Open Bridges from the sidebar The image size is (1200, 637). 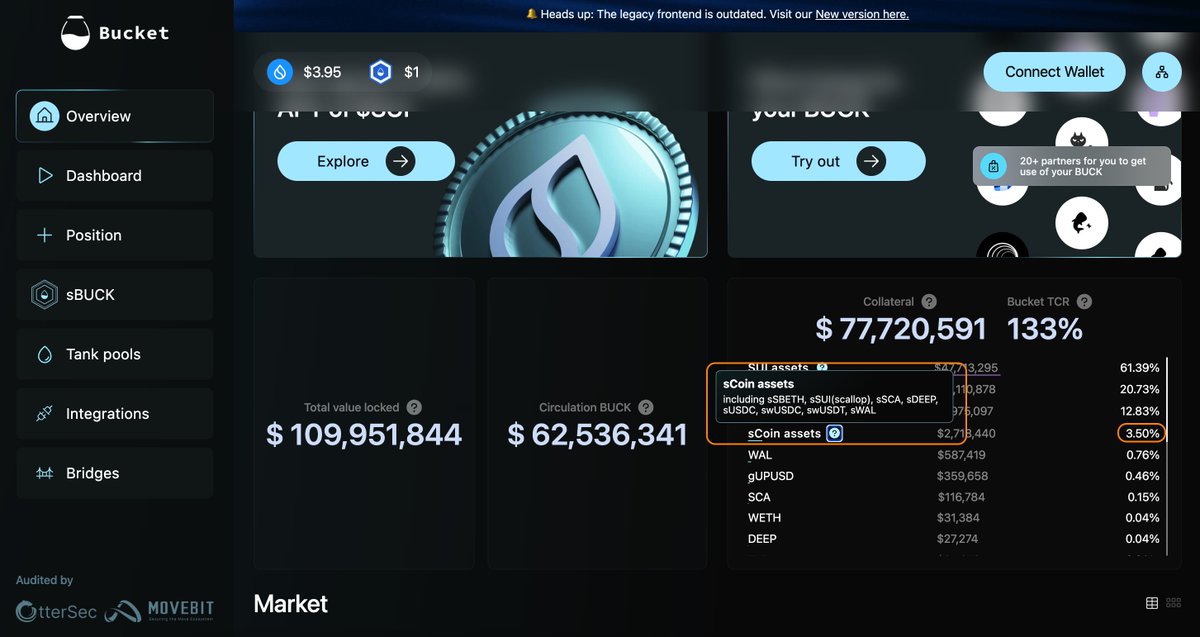coord(114,473)
